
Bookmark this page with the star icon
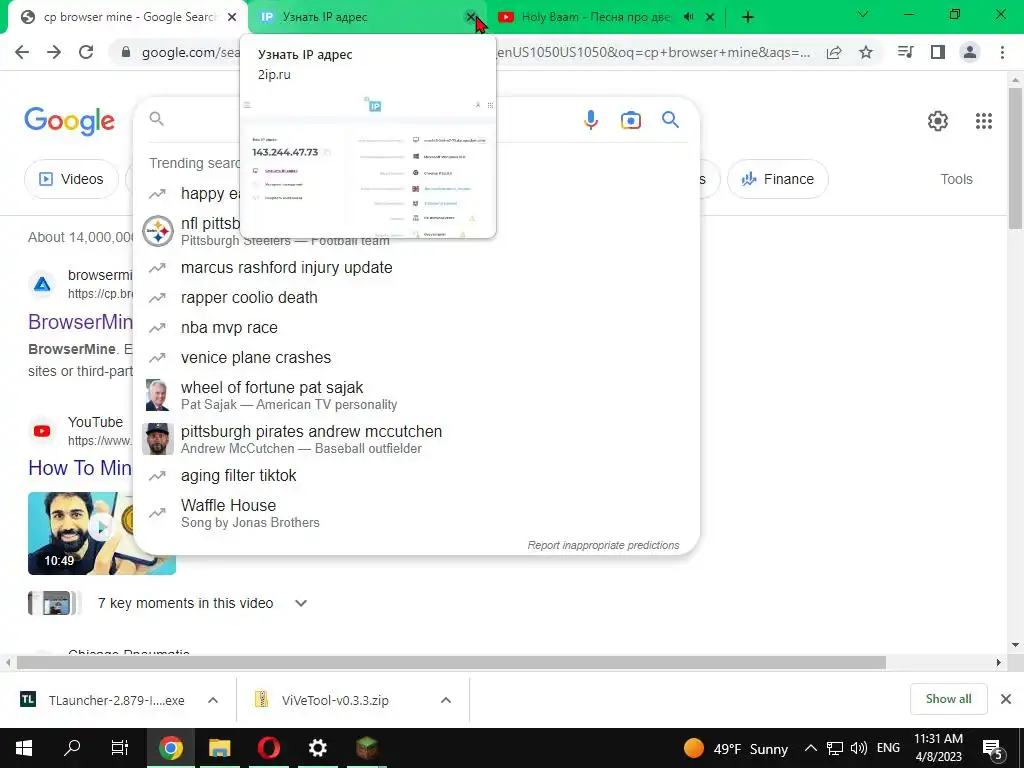[866, 52]
